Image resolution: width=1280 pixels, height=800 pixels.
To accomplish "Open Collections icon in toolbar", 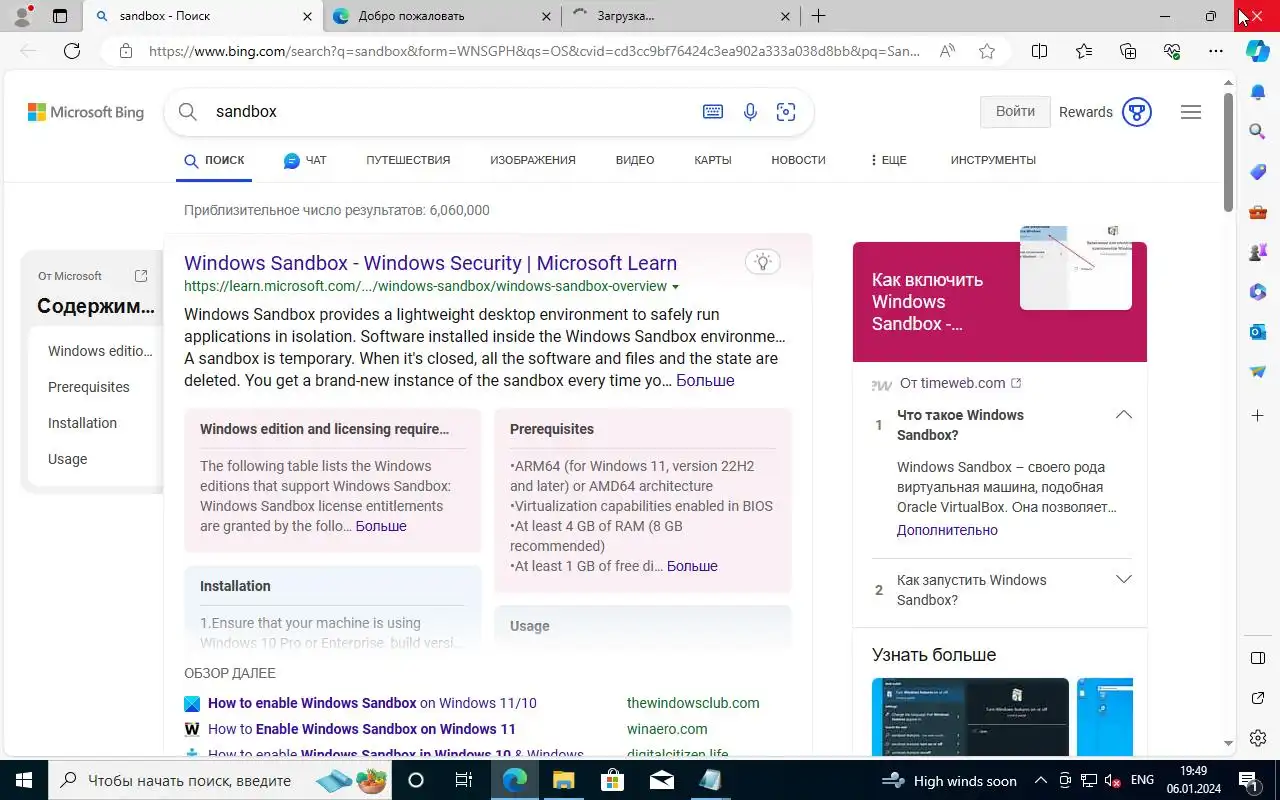I will [1128, 51].
